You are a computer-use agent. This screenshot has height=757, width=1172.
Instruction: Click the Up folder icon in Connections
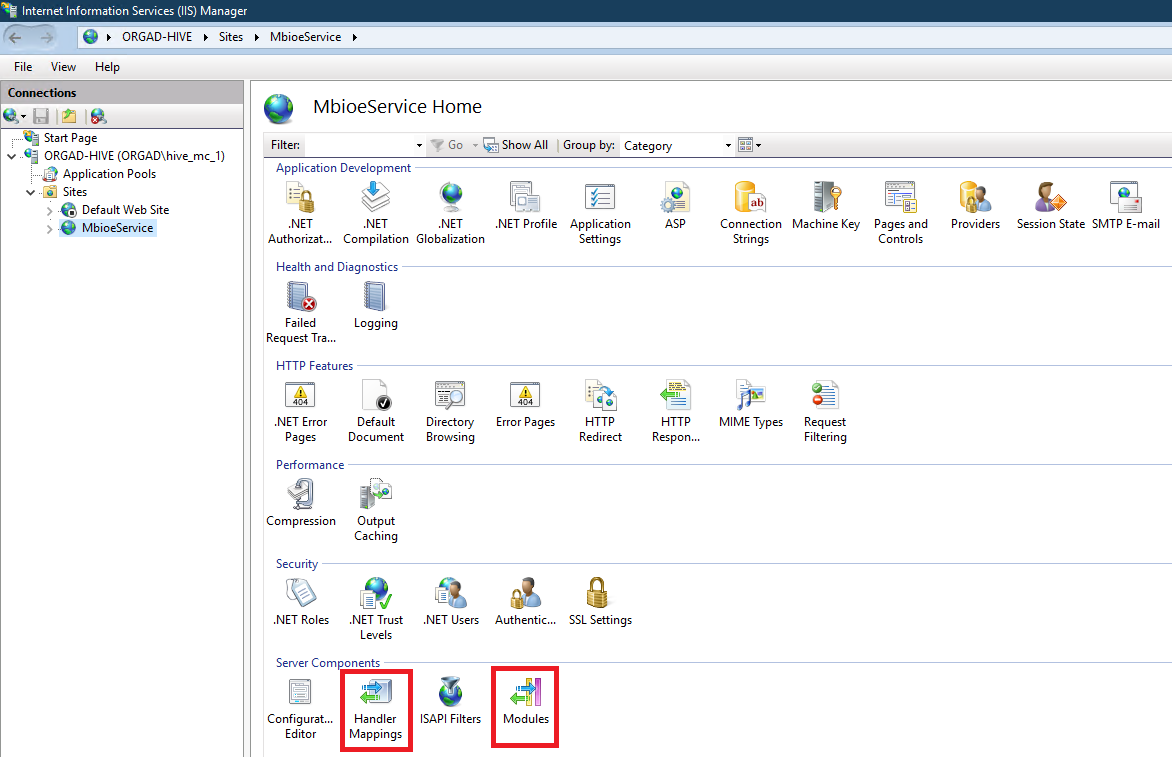pos(70,116)
